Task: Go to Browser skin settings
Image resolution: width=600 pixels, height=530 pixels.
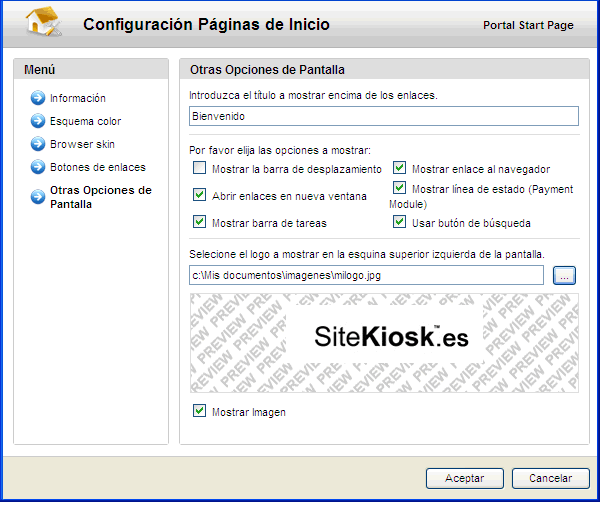Action: point(82,144)
